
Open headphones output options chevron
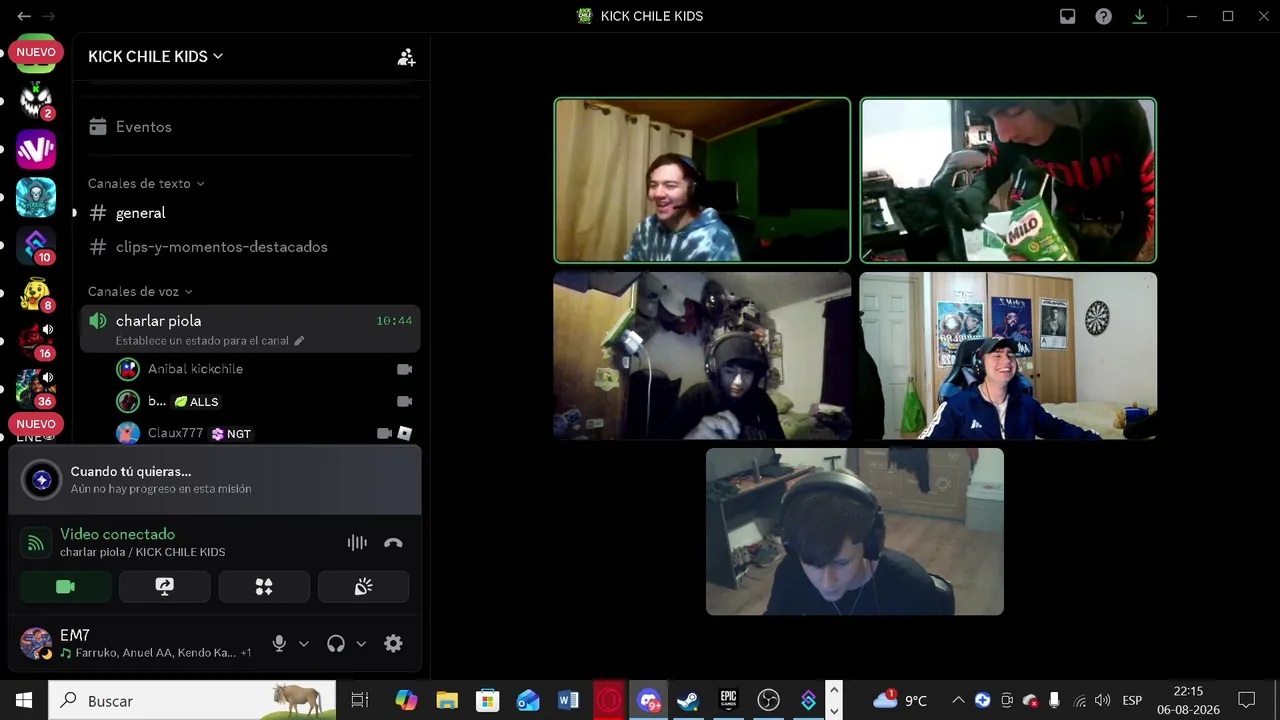click(x=361, y=644)
